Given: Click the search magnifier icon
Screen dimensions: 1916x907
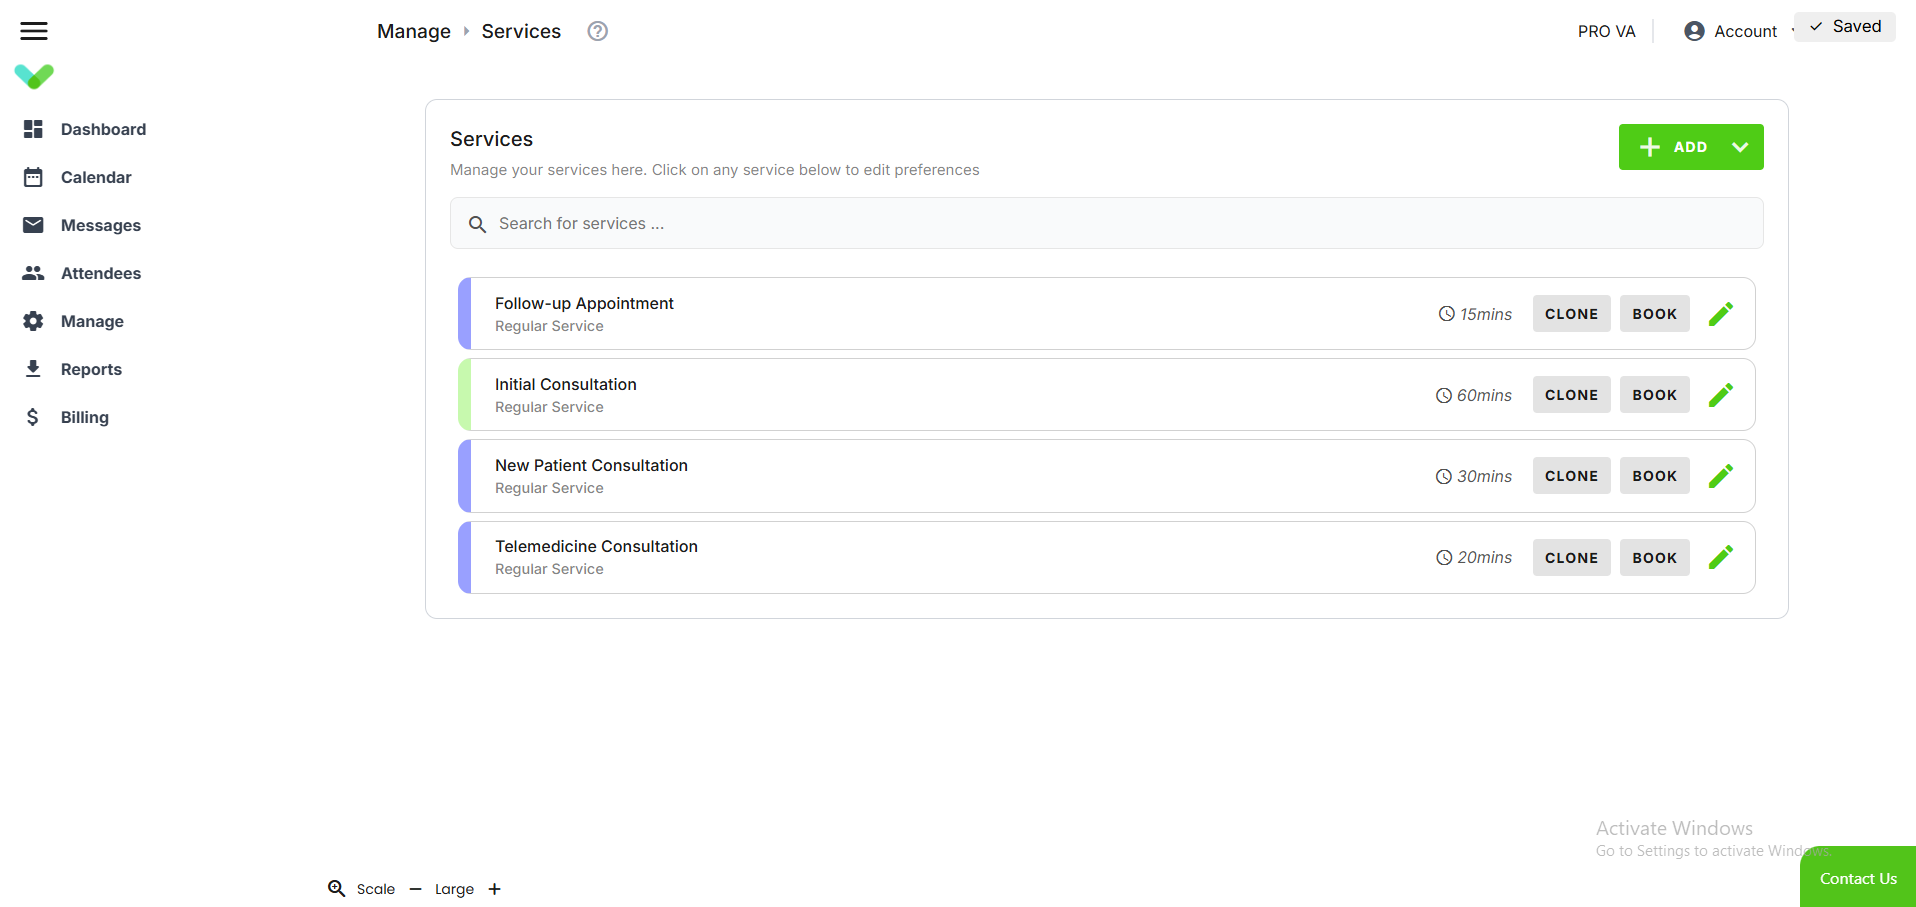Looking at the screenshot, I should (478, 224).
